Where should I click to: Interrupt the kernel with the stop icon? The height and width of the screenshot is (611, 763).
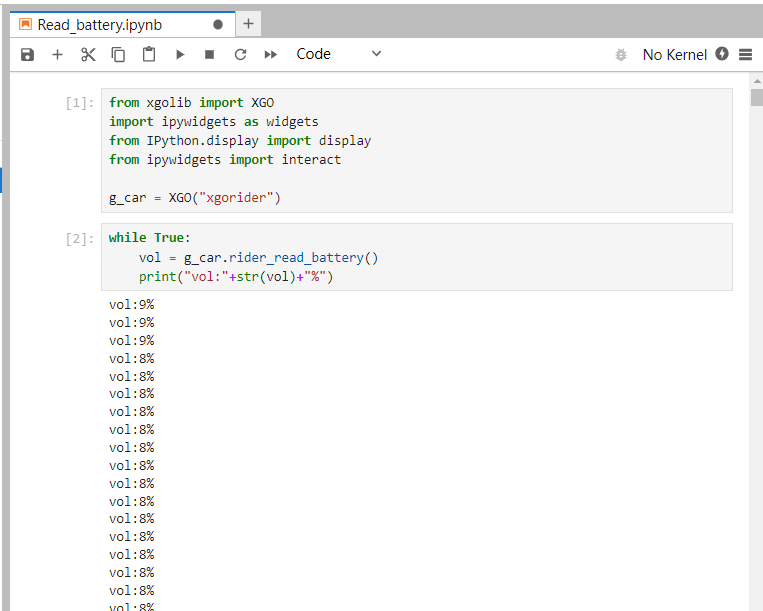point(210,54)
